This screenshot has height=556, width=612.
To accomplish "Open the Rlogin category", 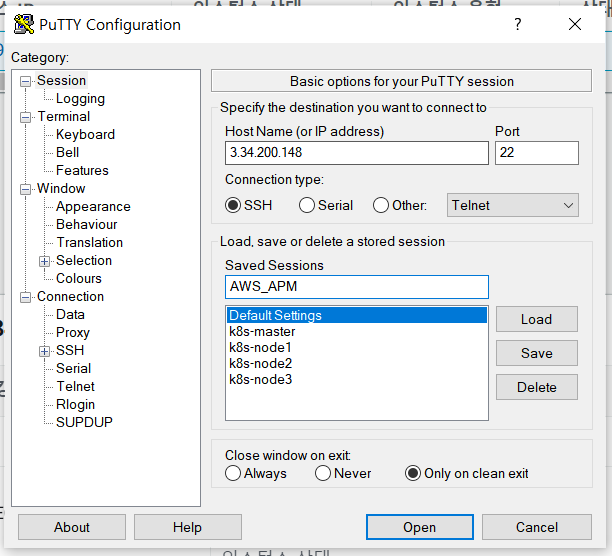I will pyautogui.click(x=75, y=404).
